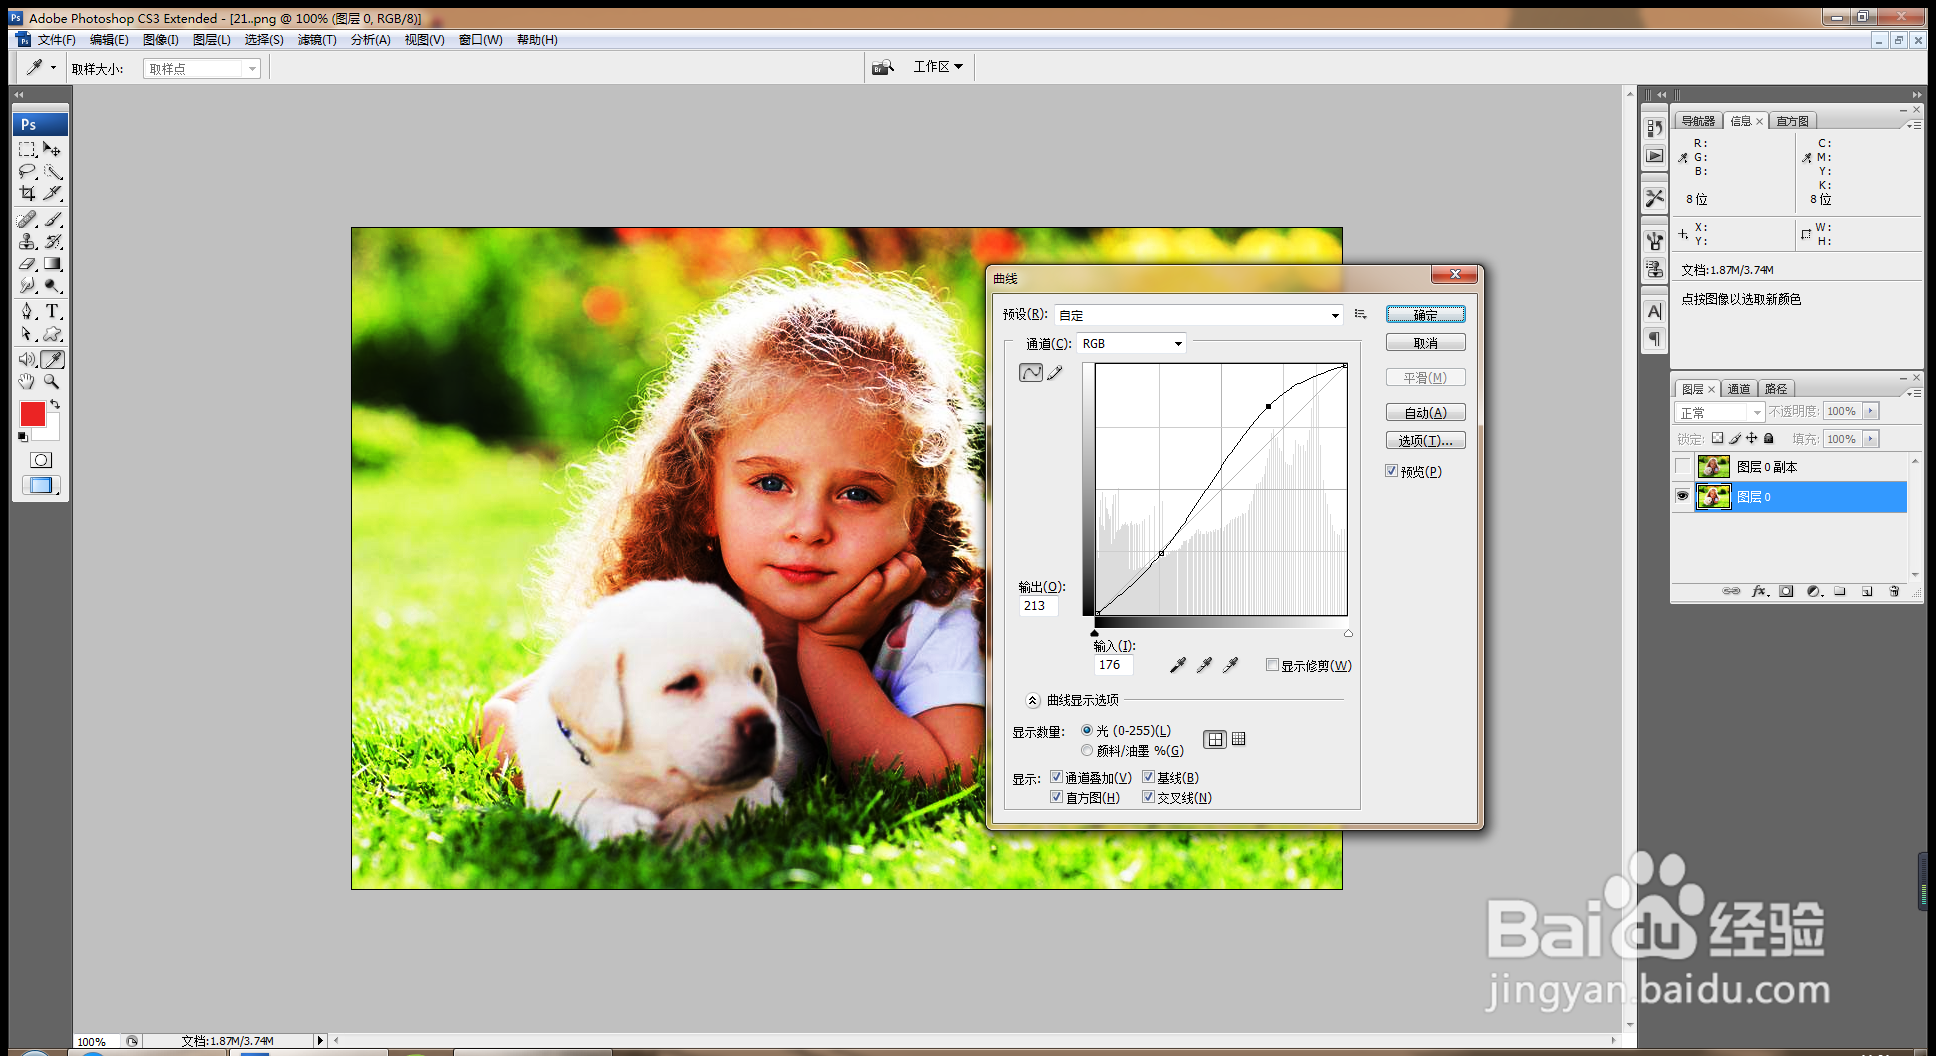
Task: Toggle Quick Mask mode
Action: (x=41, y=460)
